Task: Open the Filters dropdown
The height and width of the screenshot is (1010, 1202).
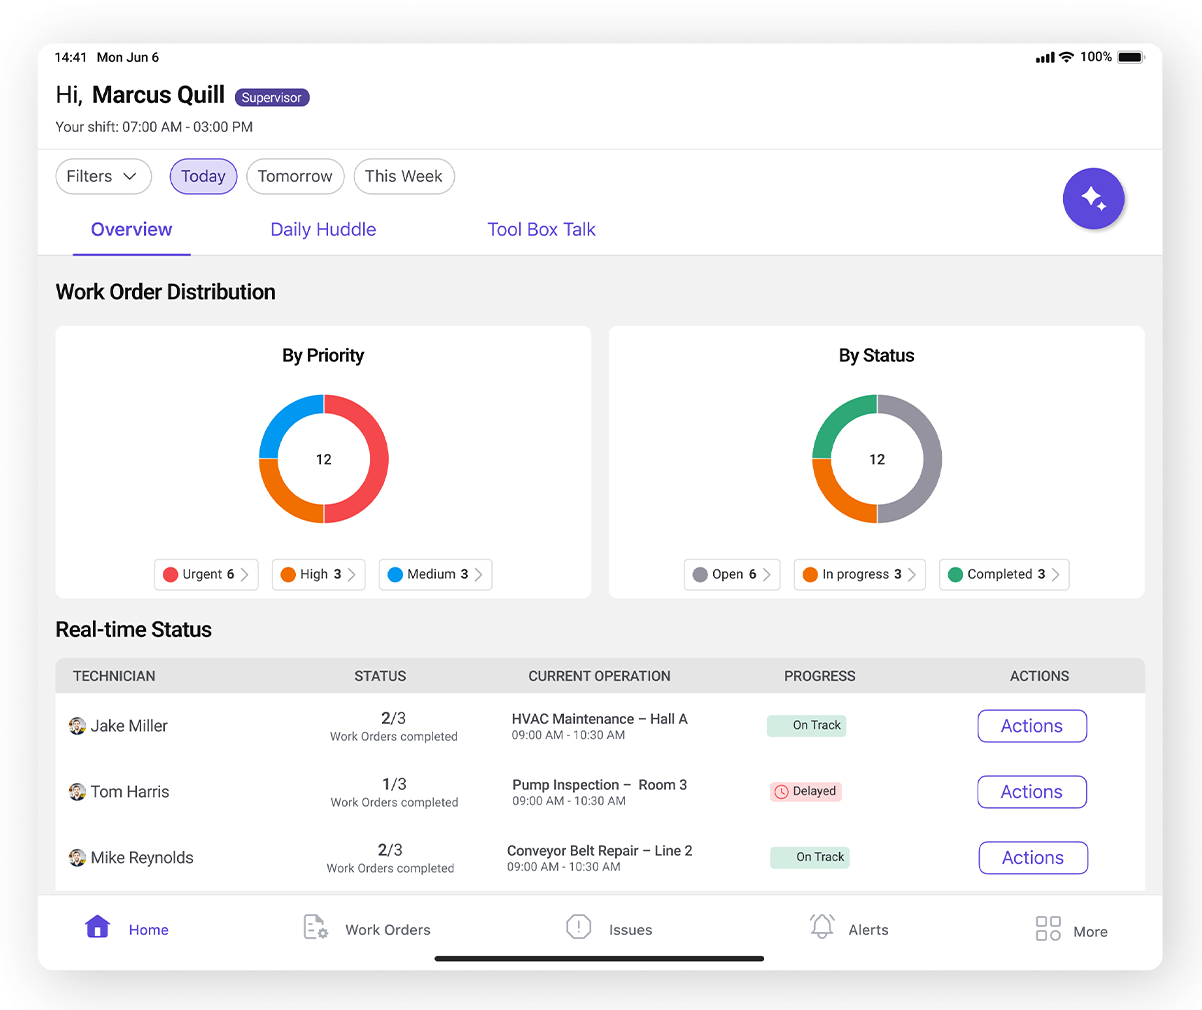Action: (103, 176)
